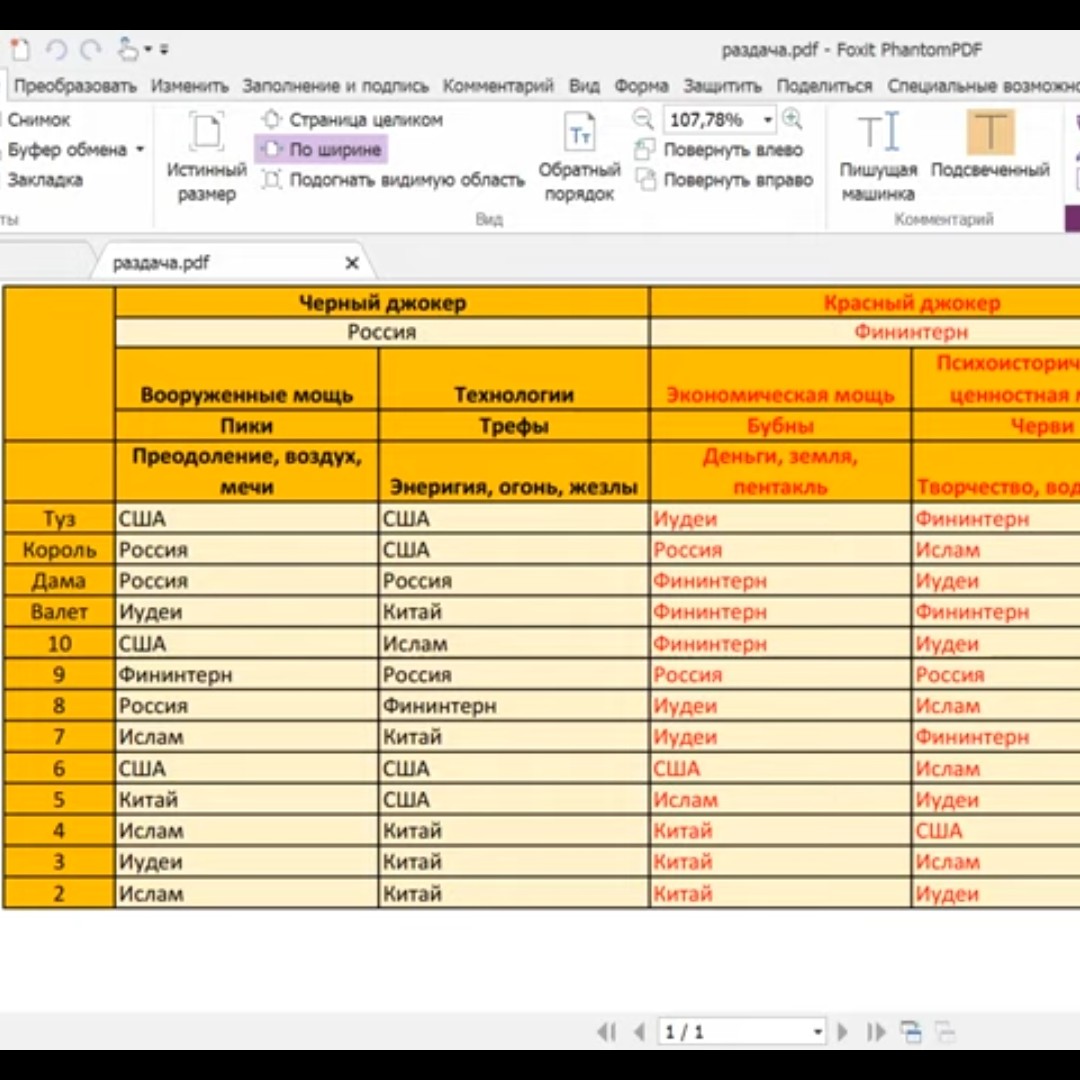
Task: Click the Бубны suit cell
Action: 780,426
